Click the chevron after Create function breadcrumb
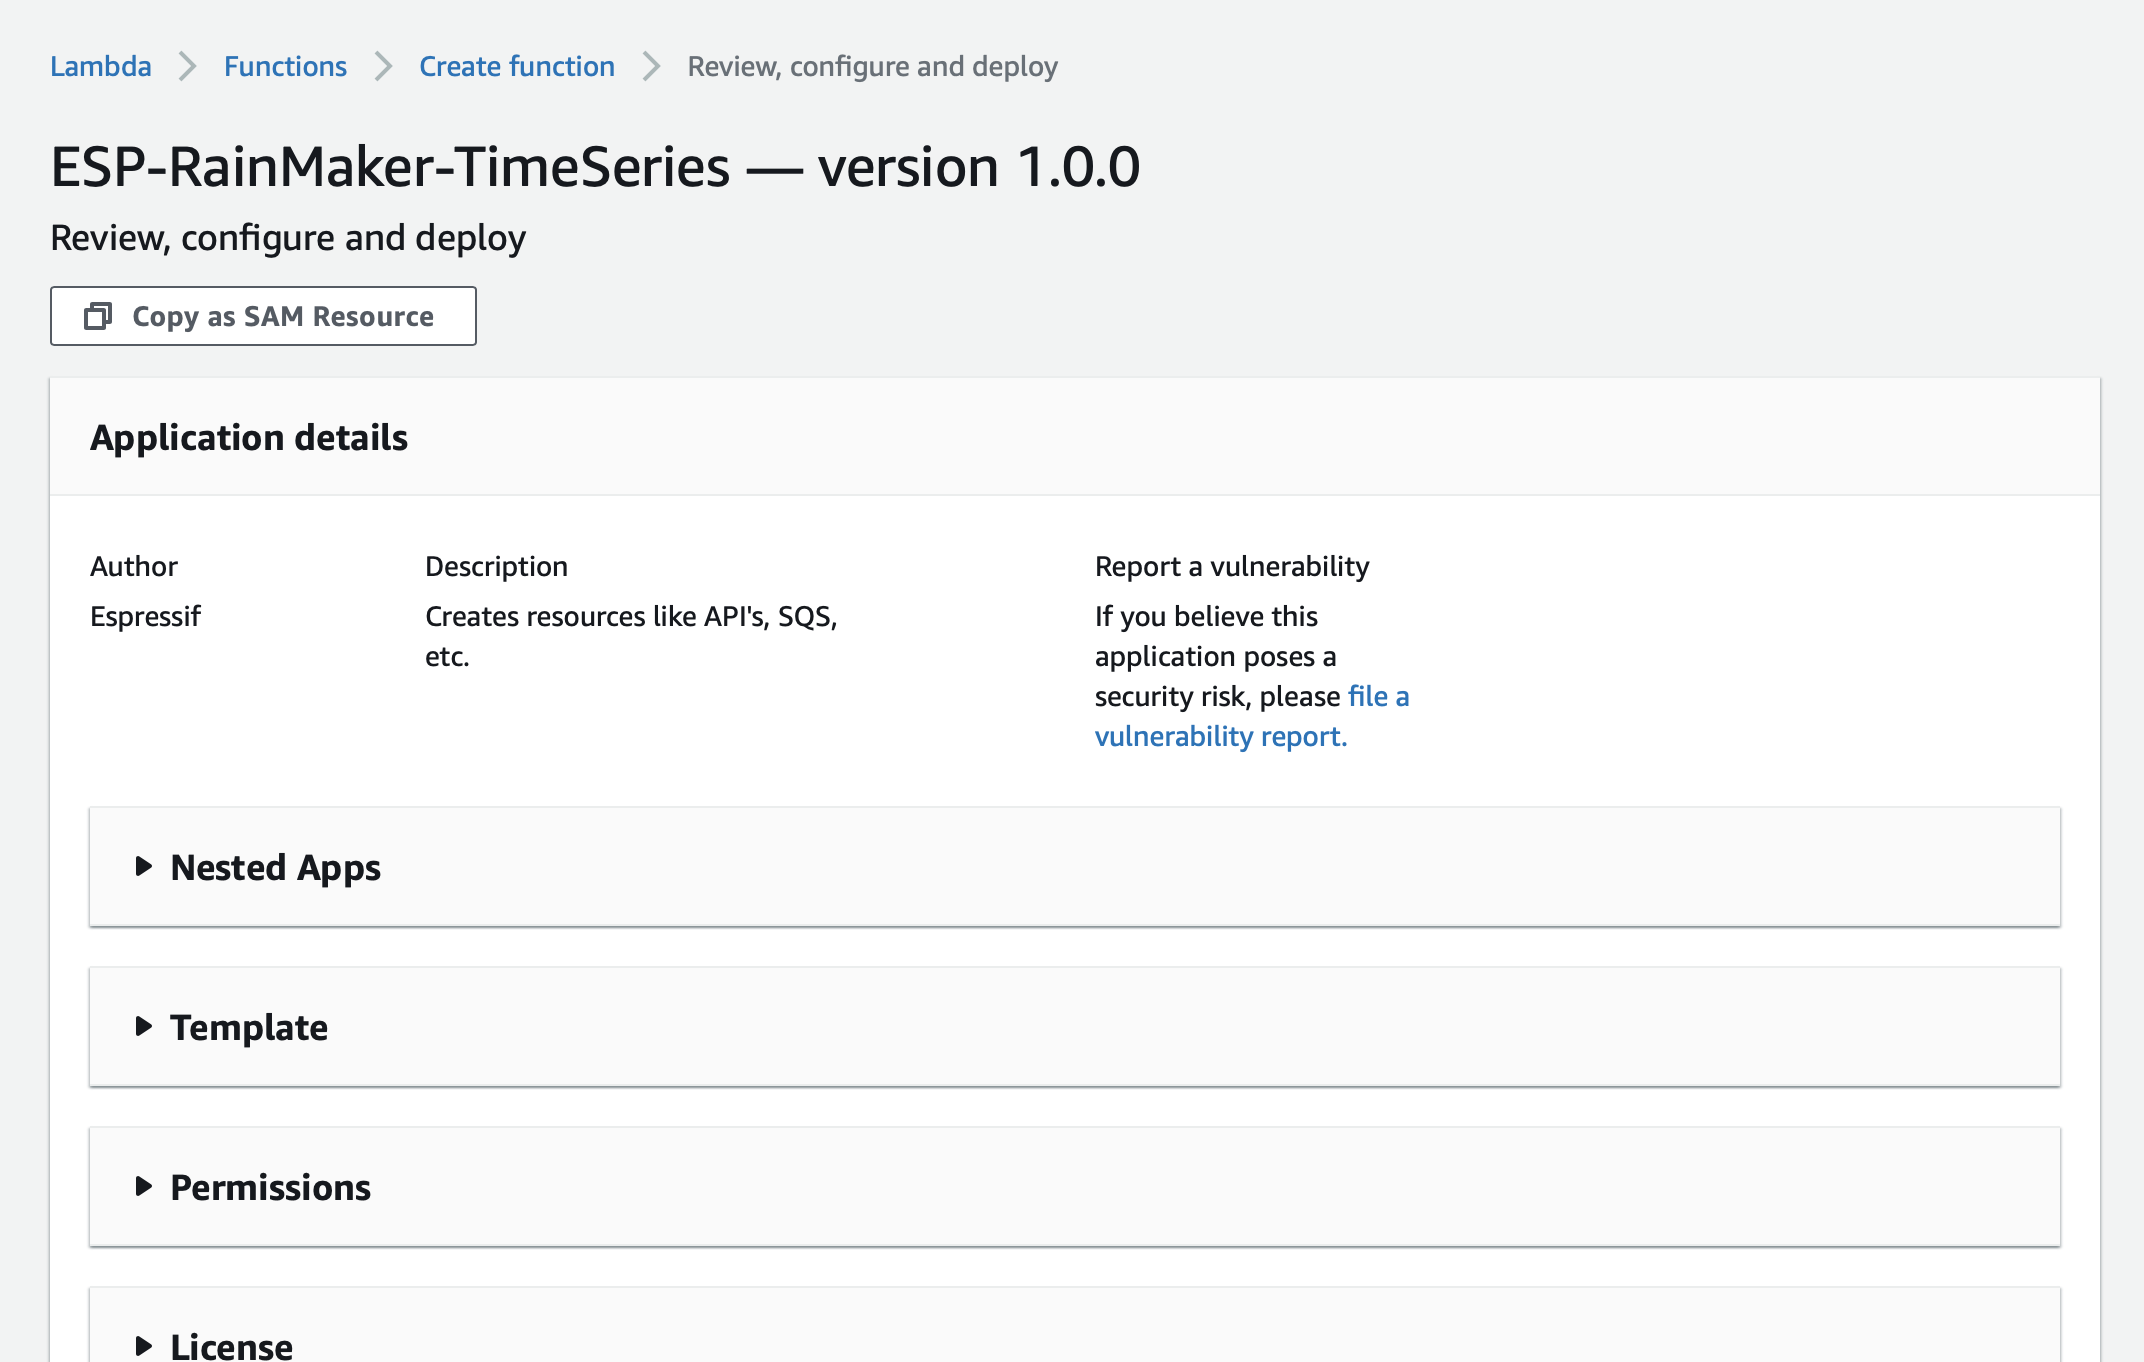Screen dimensions: 2144x1362 pyautogui.click(x=651, y=66)
